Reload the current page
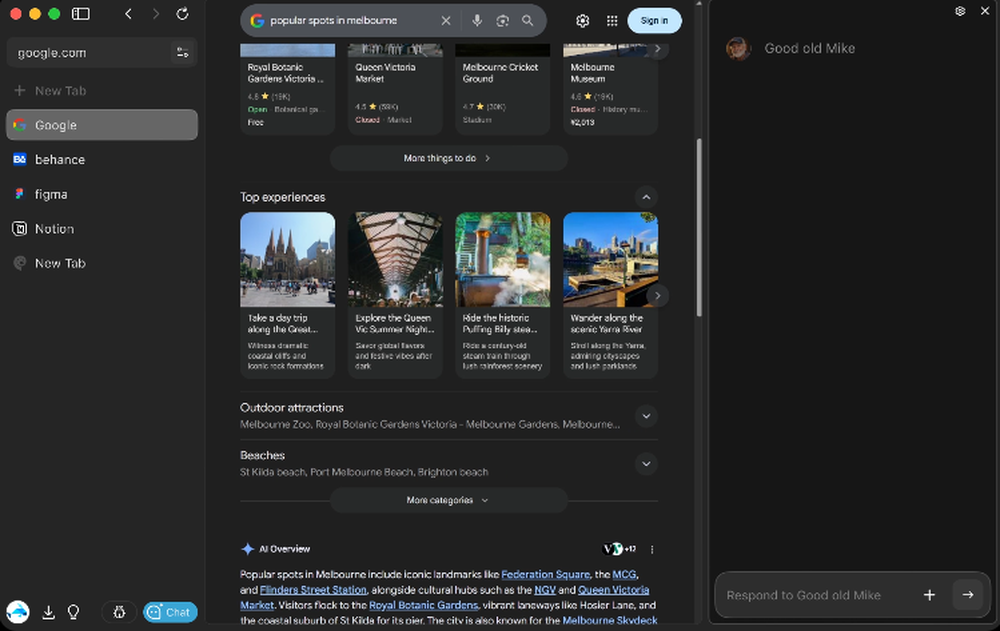The width and height of the screenshot is (1000, 631). 183,15
